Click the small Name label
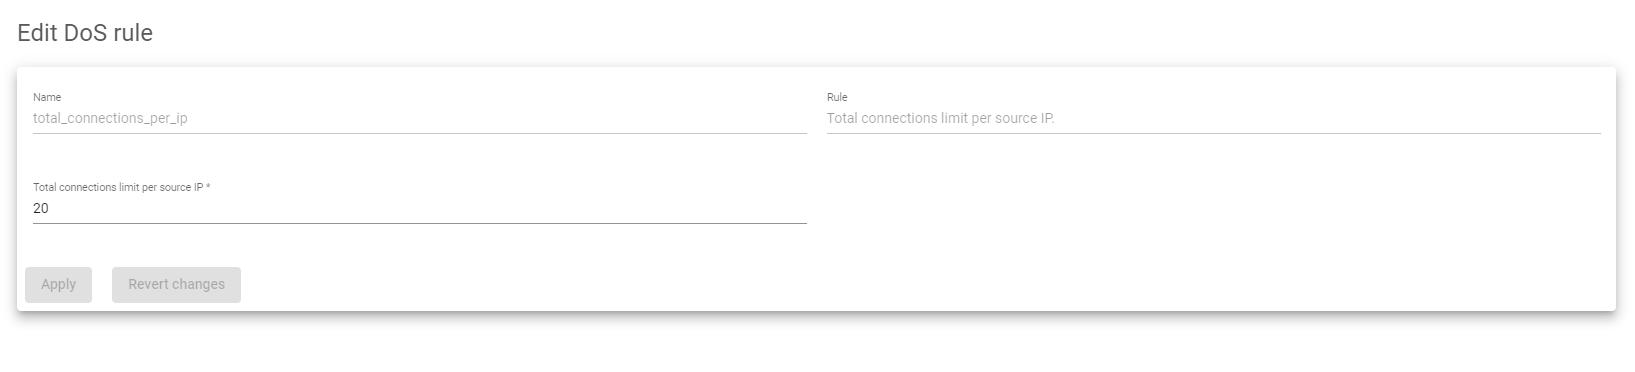This screenshot has height=372, width=1635. click(x=47, y=97)
